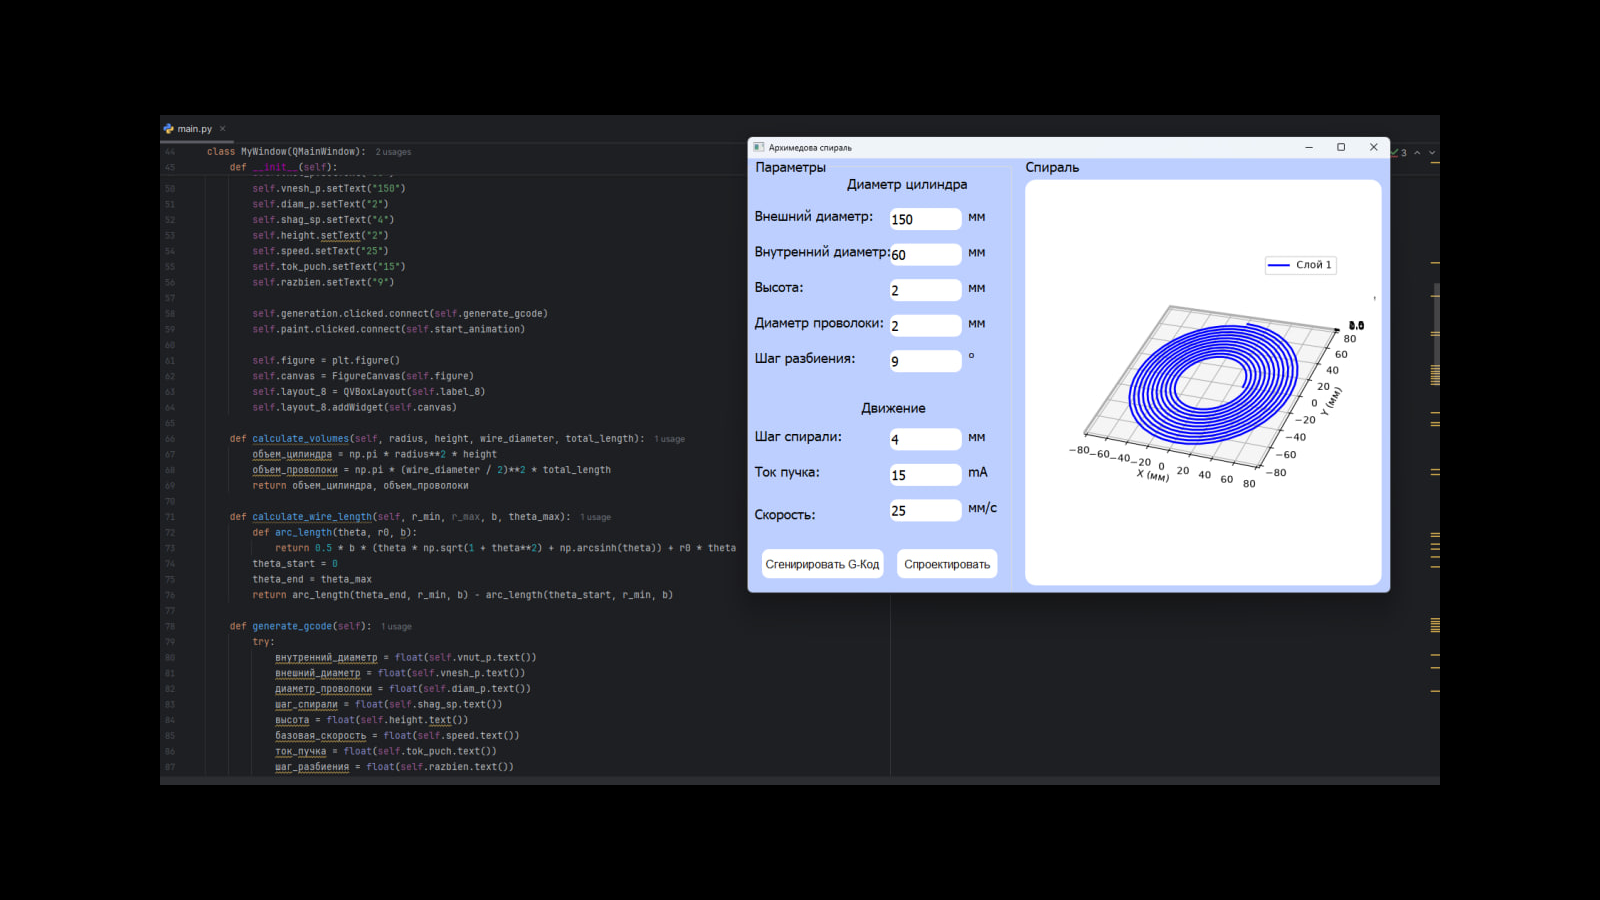The width and height of the screenshot is (1600, 900).
Task: Close the main.py editor tab
Action: [x=223, y=129]
